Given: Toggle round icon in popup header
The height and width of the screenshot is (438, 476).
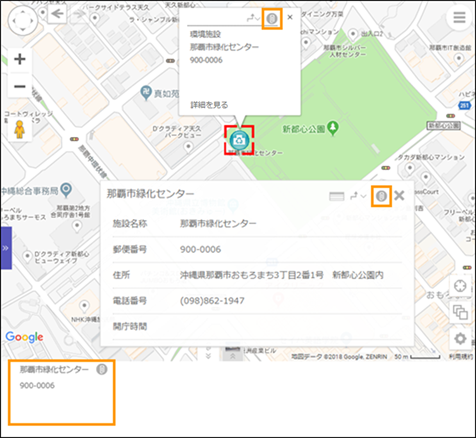Looking at the screenshot, I should click(272, 18).
